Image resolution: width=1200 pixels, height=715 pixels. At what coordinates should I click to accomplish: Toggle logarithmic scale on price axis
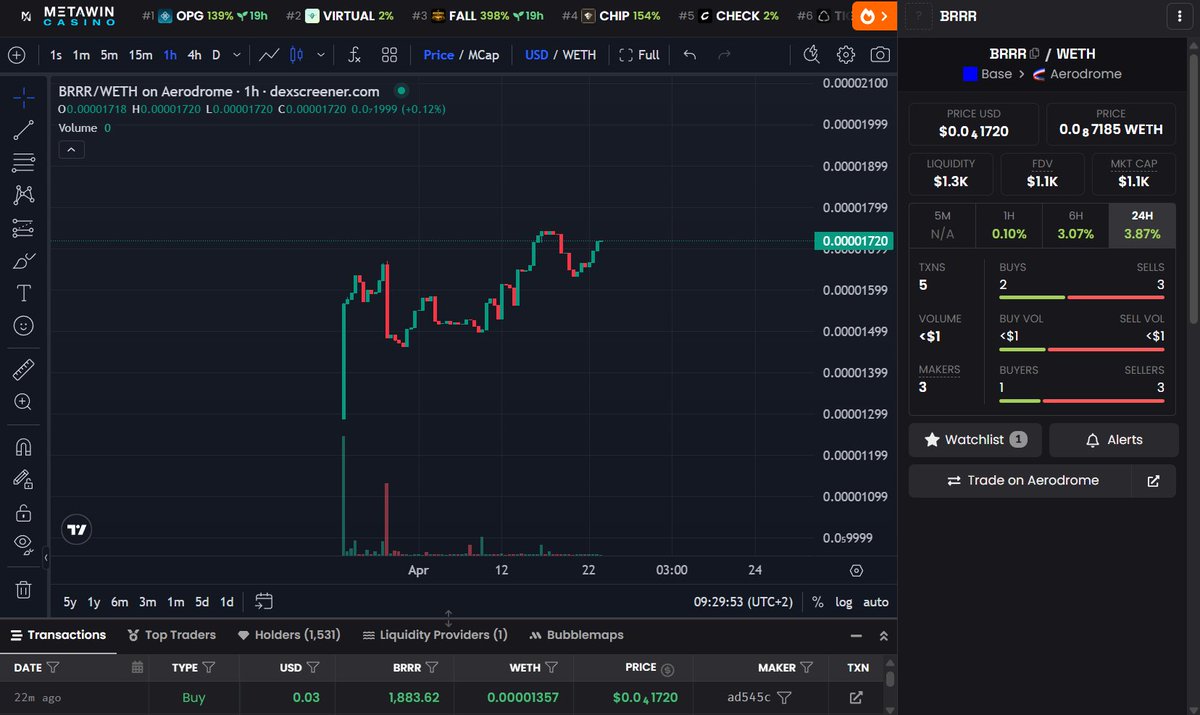click(x=844, y=602)
